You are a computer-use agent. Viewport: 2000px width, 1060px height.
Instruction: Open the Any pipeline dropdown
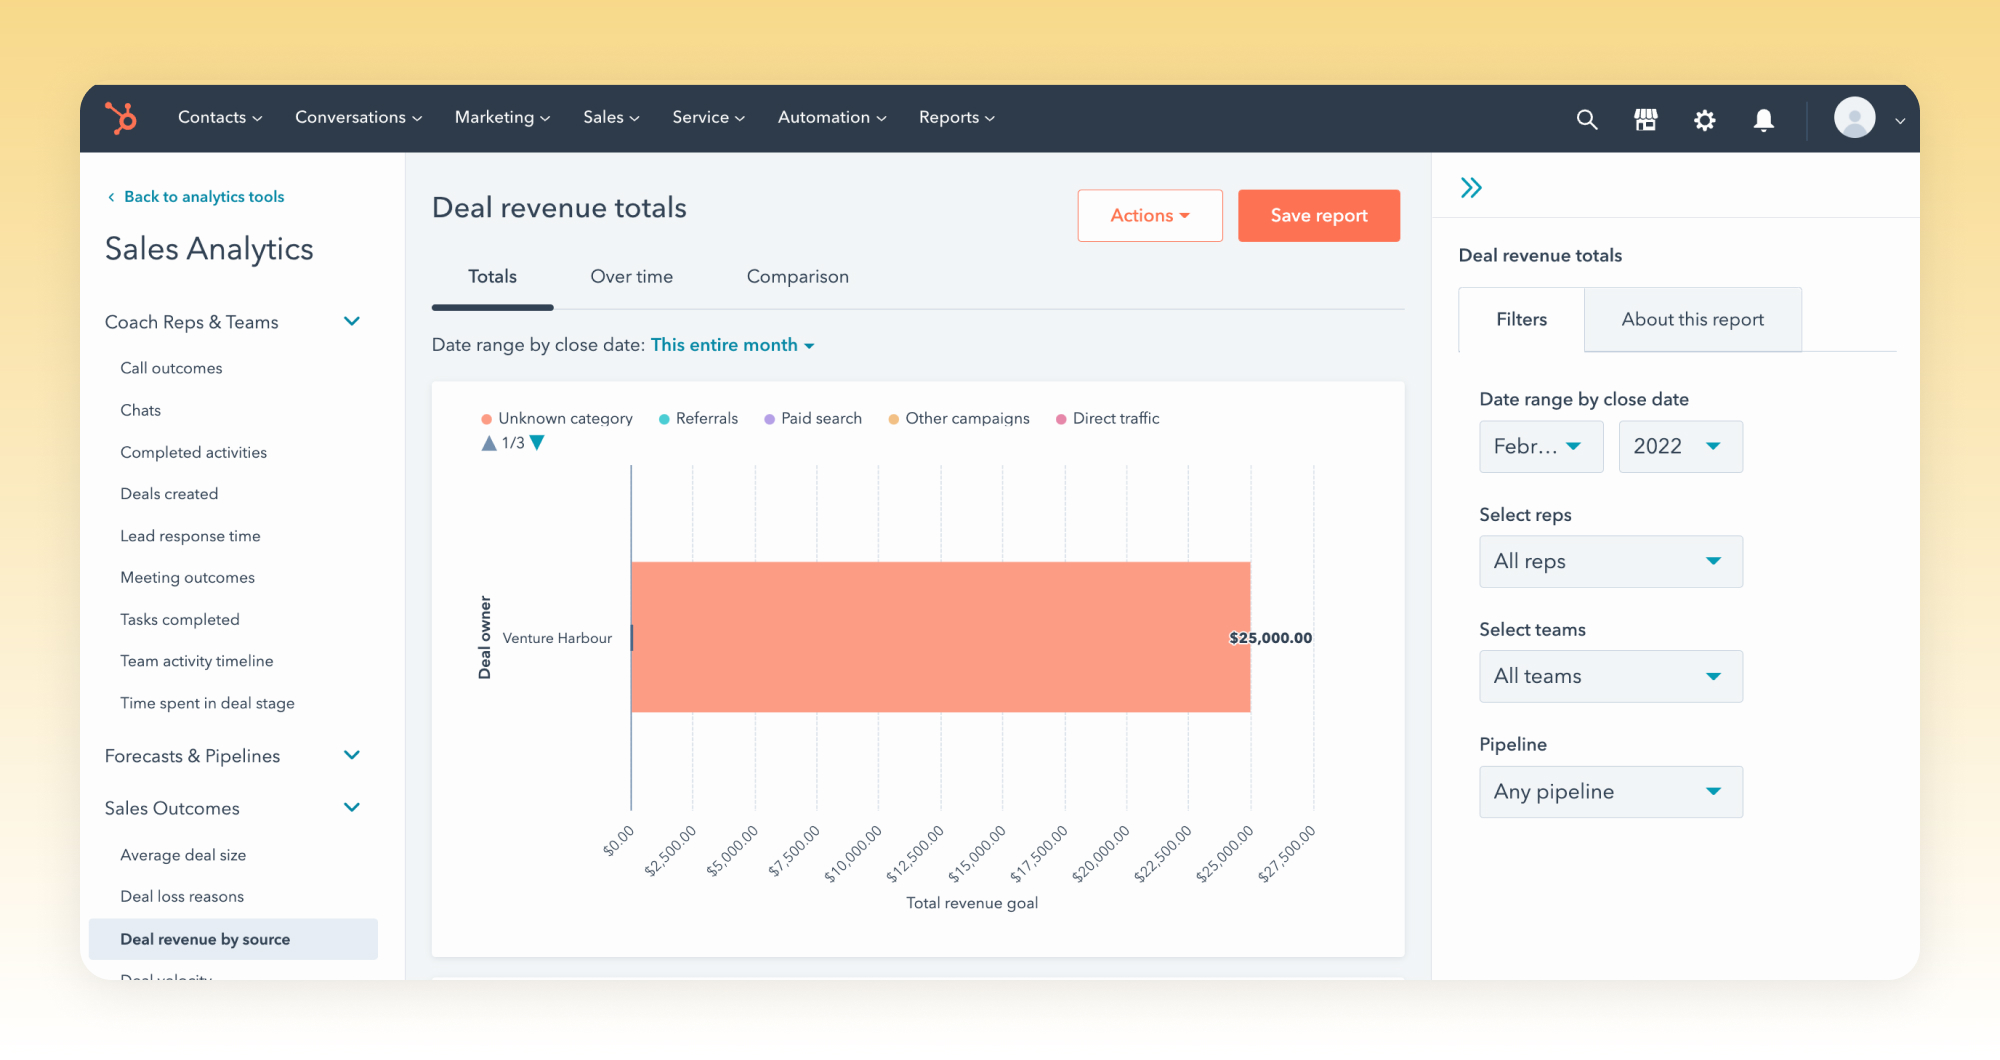[x=1611, y=792]
